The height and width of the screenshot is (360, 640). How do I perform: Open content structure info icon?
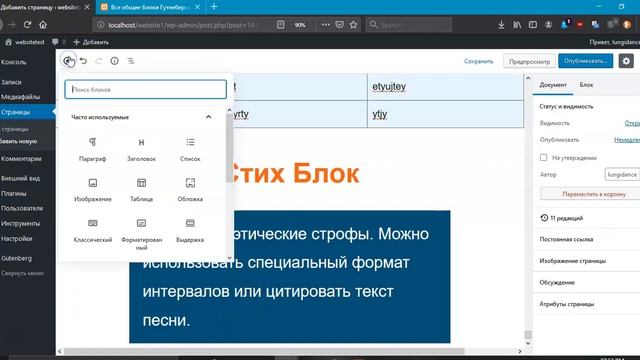[x=114, y=61]
